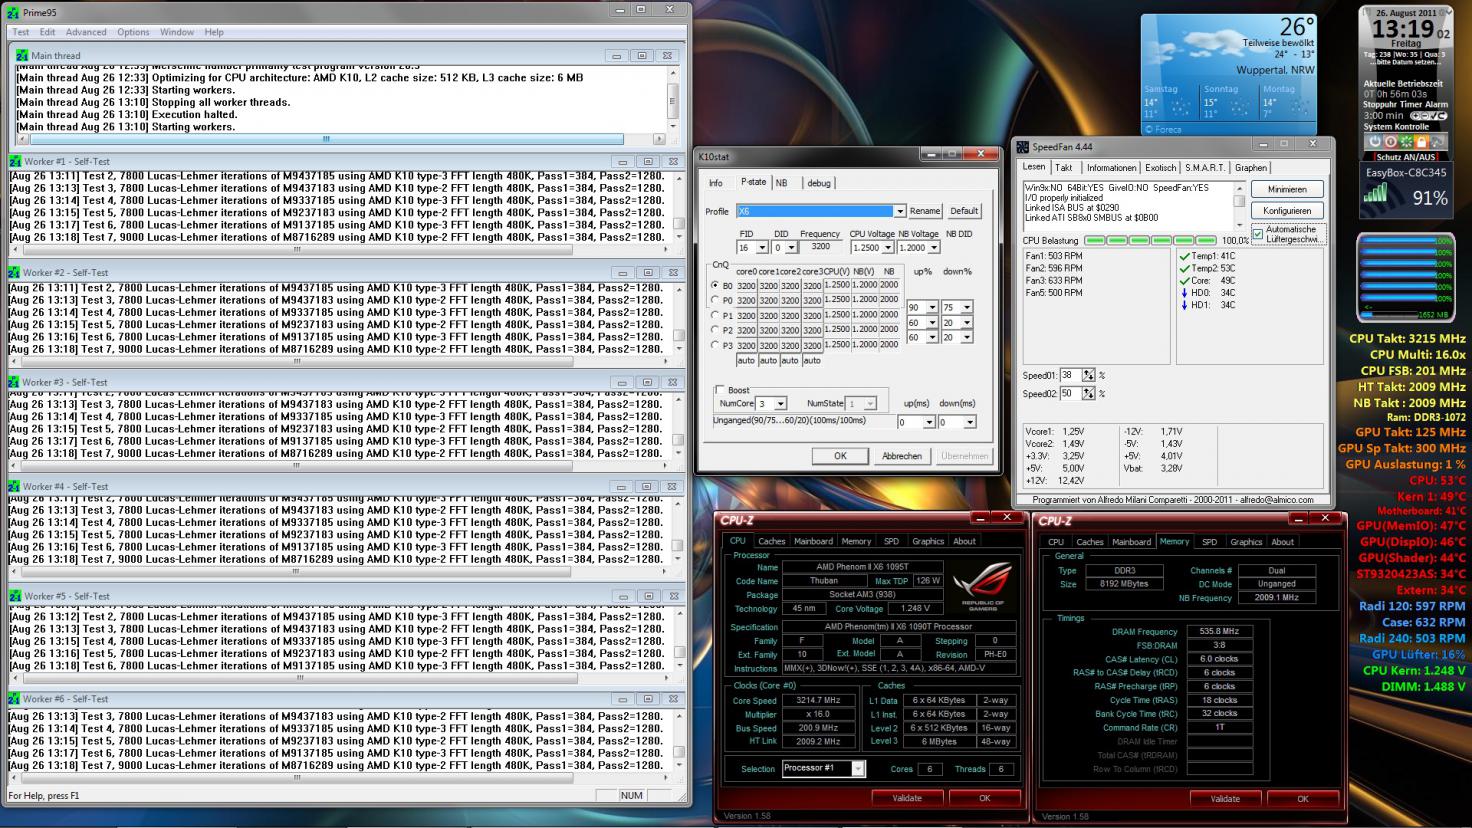This screenshot has width=1472, height=828.
Task: Open the Profile X6 dropdown in K10stat
Action: pos(900,211)
